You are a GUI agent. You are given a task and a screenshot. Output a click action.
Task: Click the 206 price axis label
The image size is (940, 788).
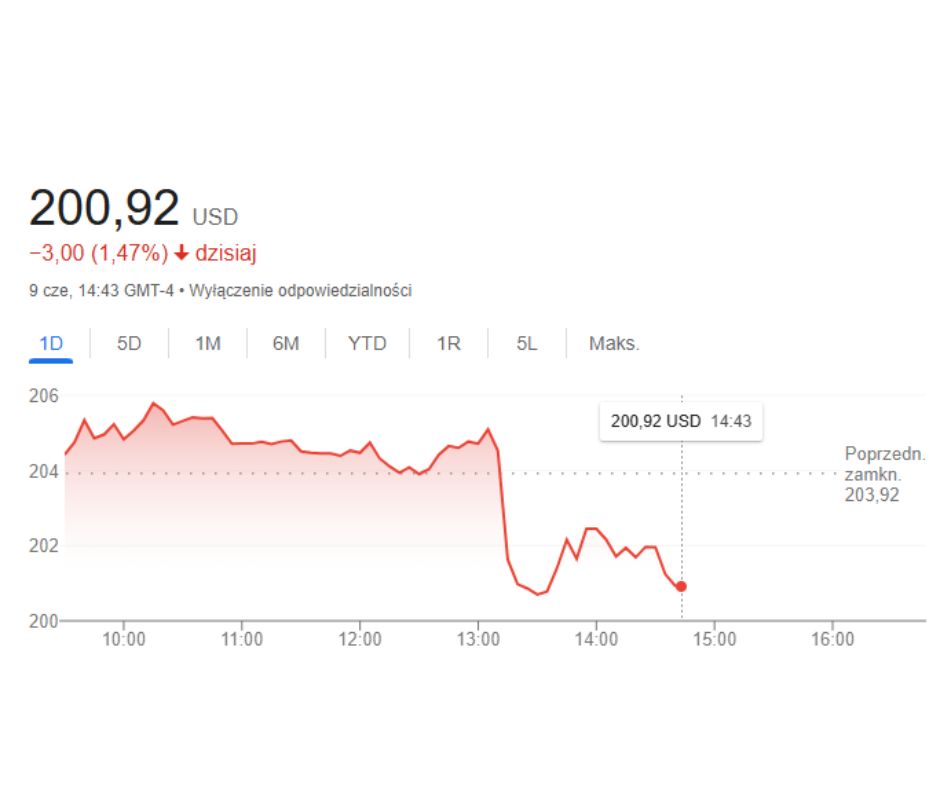click(44, 396)
